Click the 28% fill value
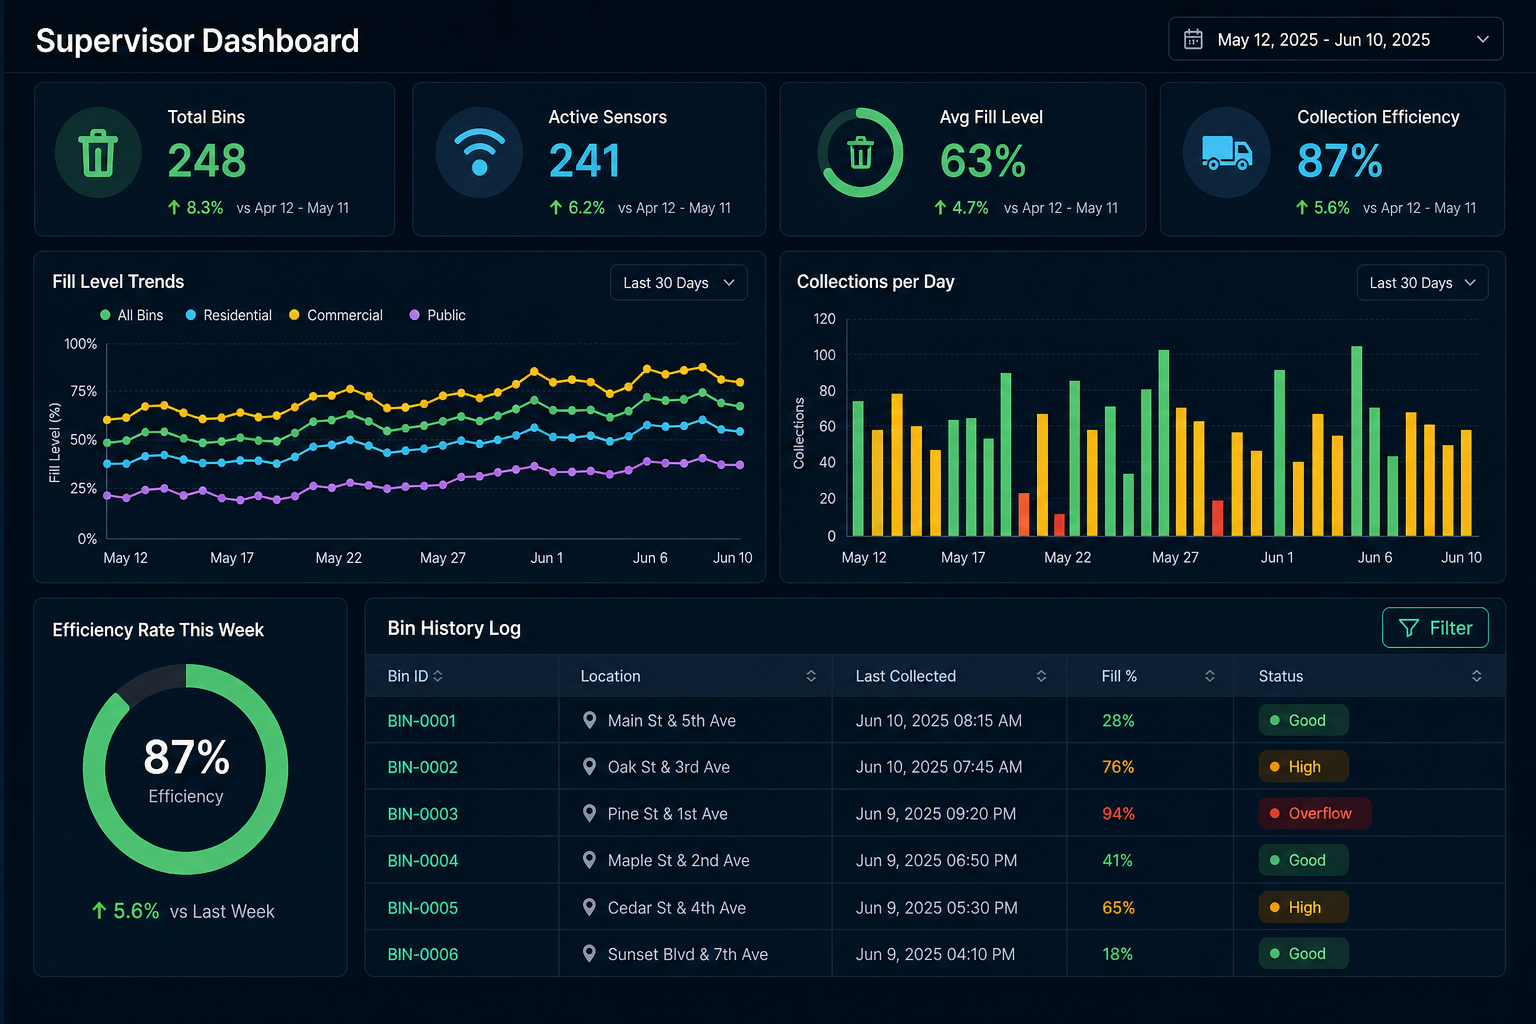The height and width of the screenshot is (1024, 1536). click(1118, 720)
